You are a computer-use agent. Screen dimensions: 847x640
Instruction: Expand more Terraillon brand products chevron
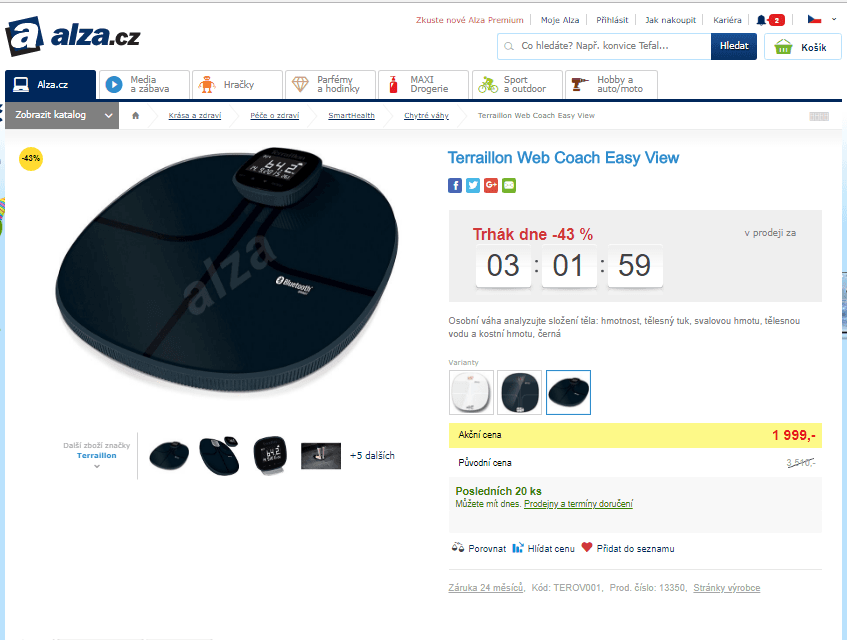point(97,466)
